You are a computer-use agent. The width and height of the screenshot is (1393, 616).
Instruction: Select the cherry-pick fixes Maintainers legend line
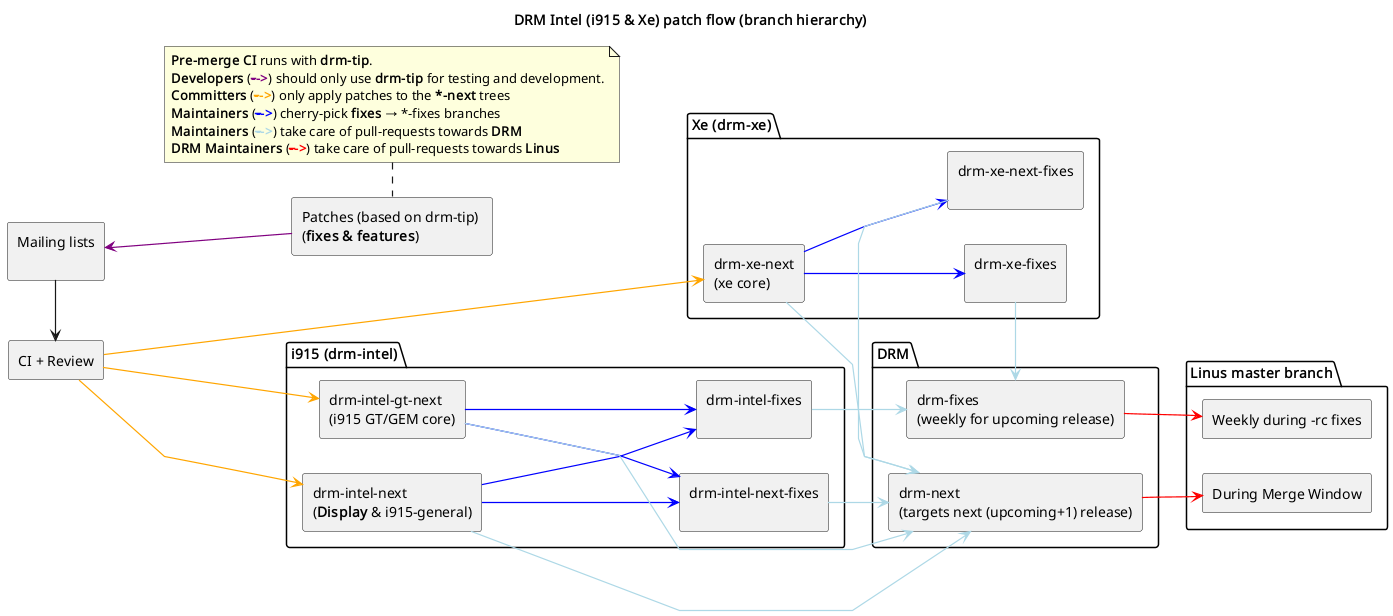point(336,113)
